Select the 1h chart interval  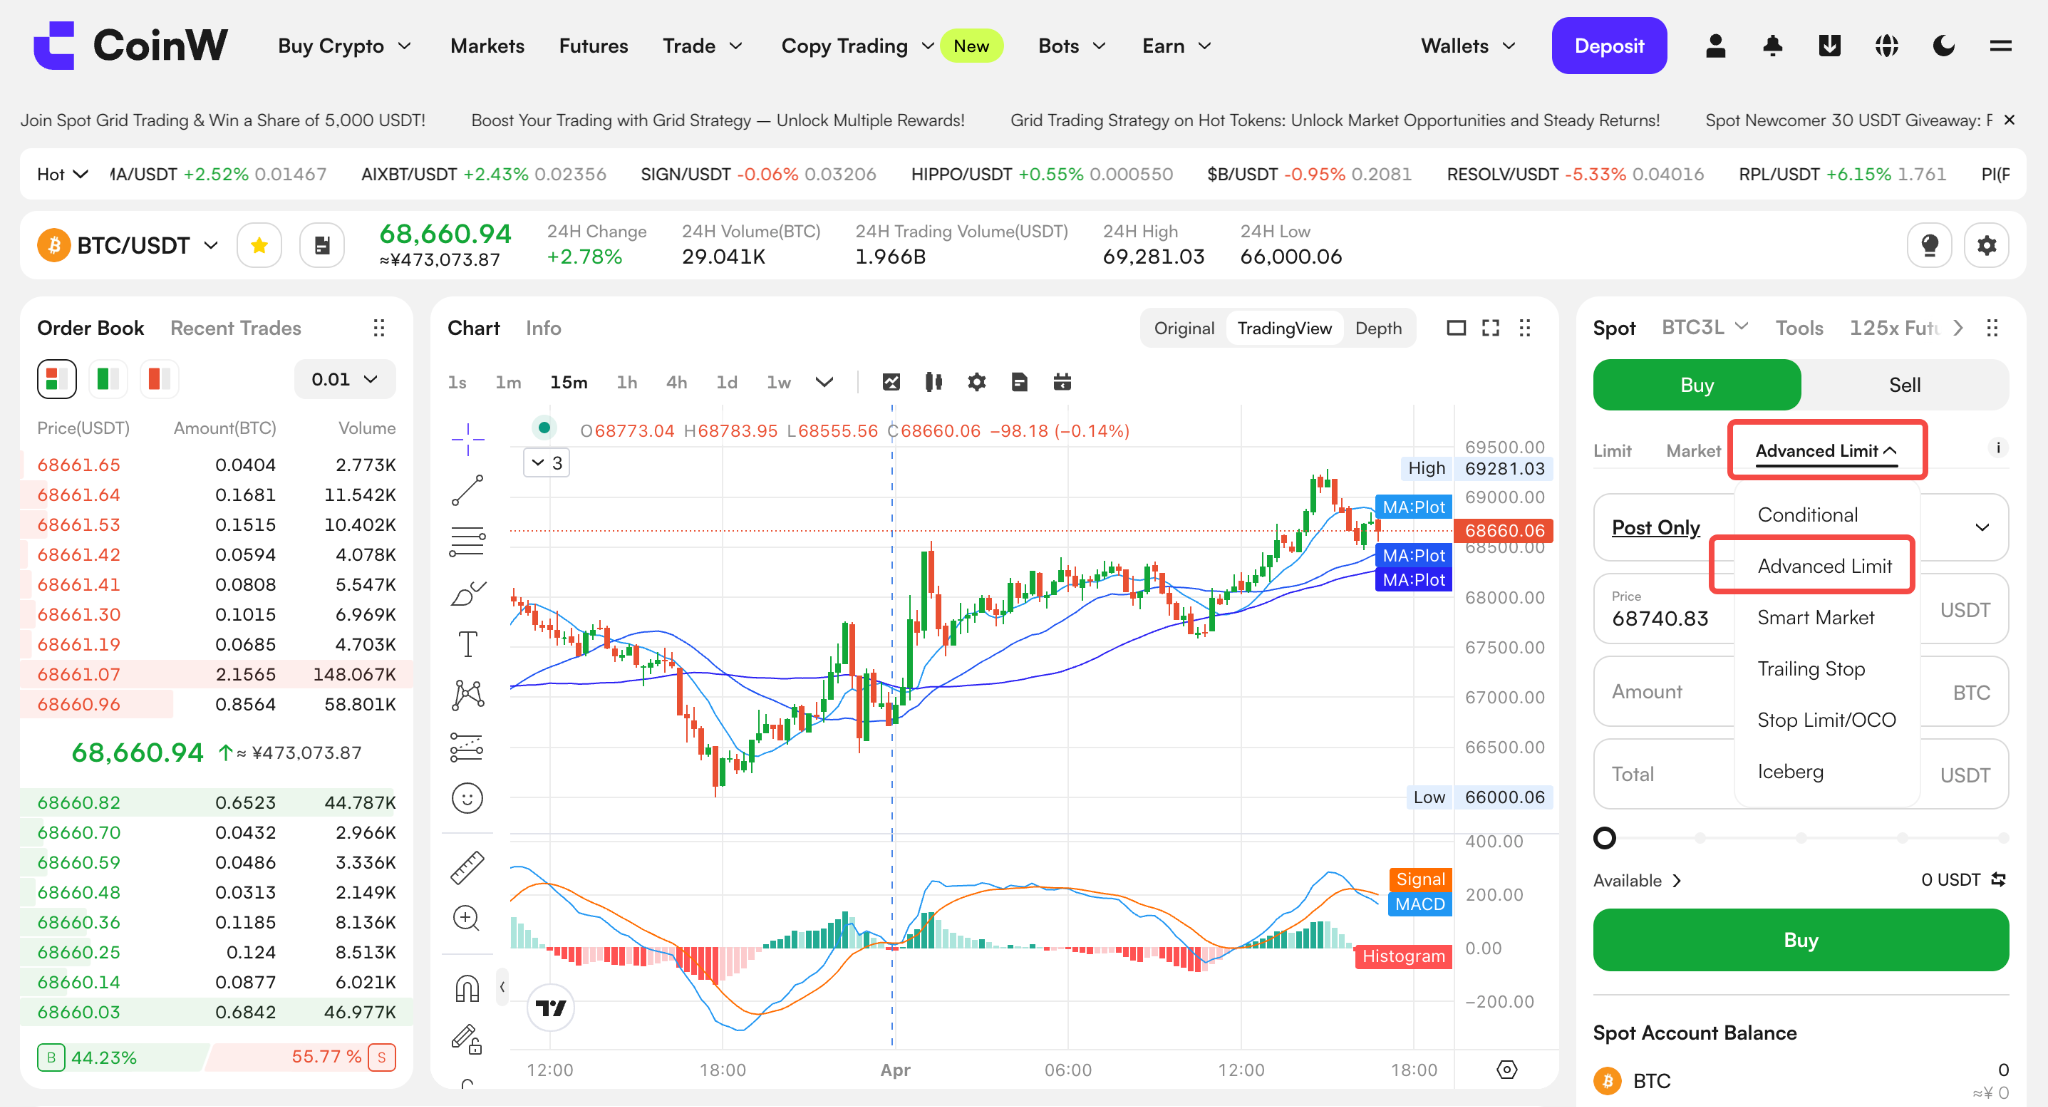click(x=627, y=382)
